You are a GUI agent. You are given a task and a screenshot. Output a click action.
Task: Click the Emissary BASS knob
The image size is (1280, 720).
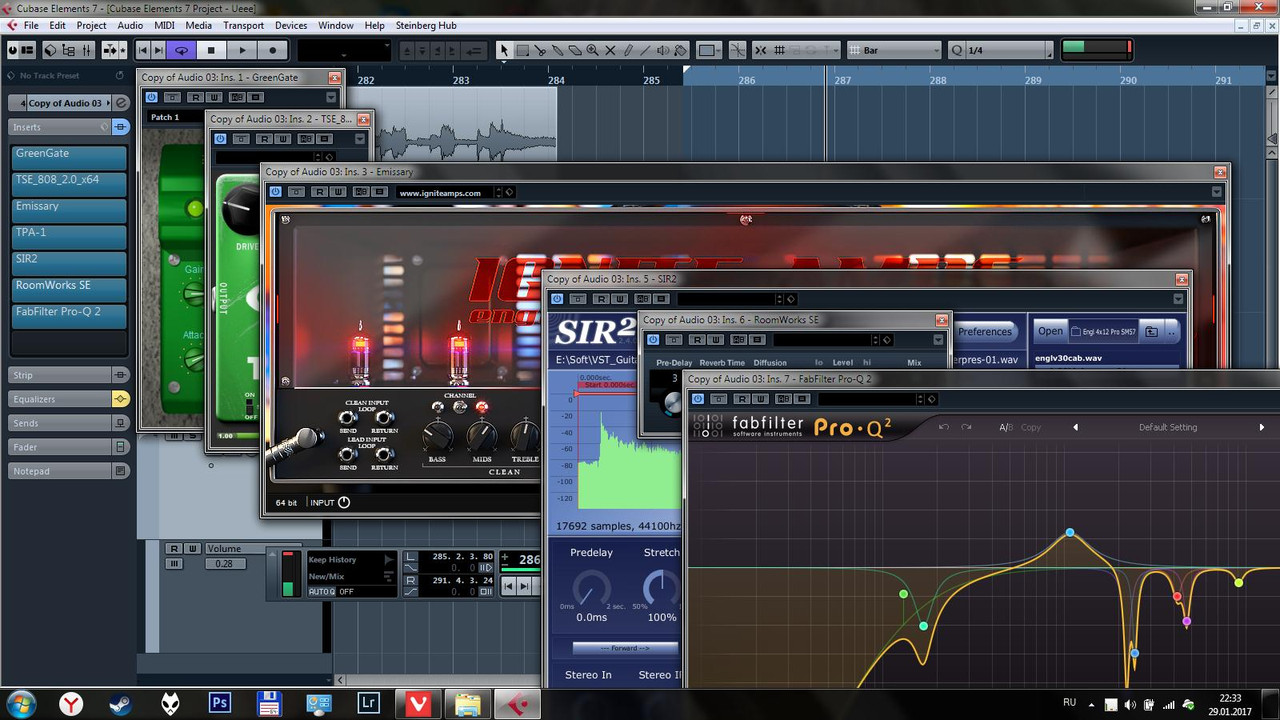point(438,436)
